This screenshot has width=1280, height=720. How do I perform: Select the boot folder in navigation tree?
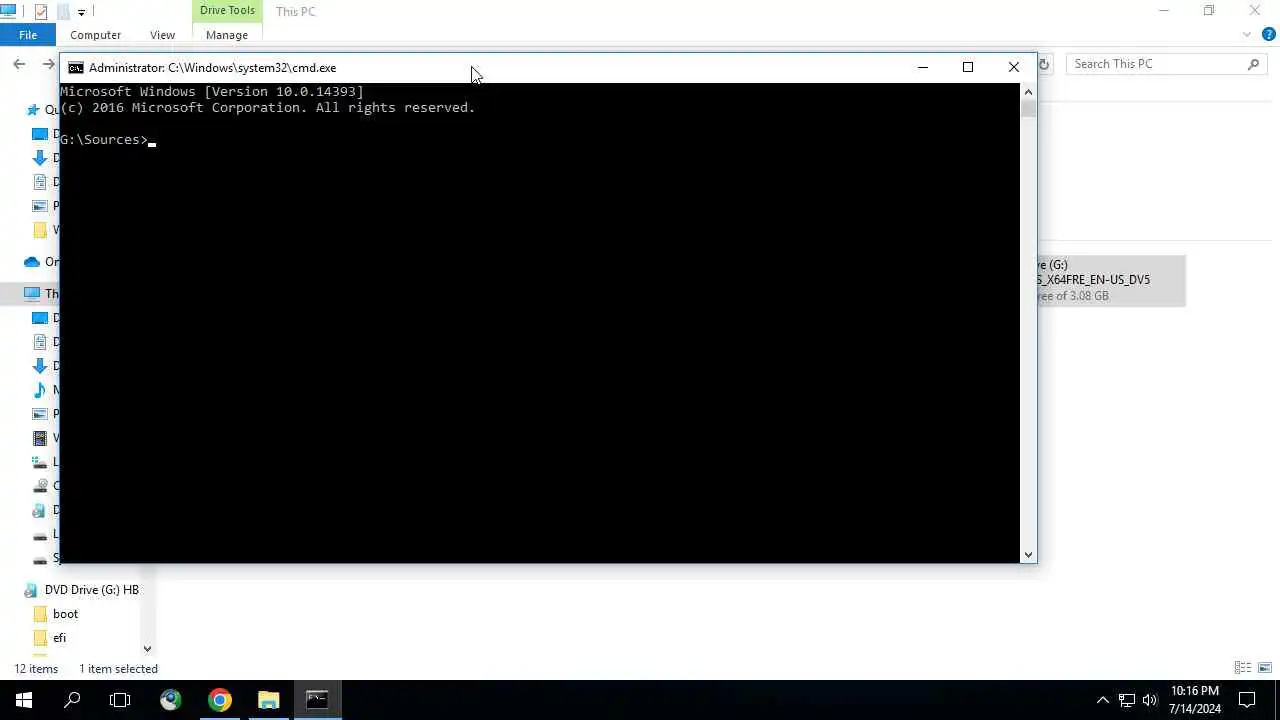pos(65,614)
